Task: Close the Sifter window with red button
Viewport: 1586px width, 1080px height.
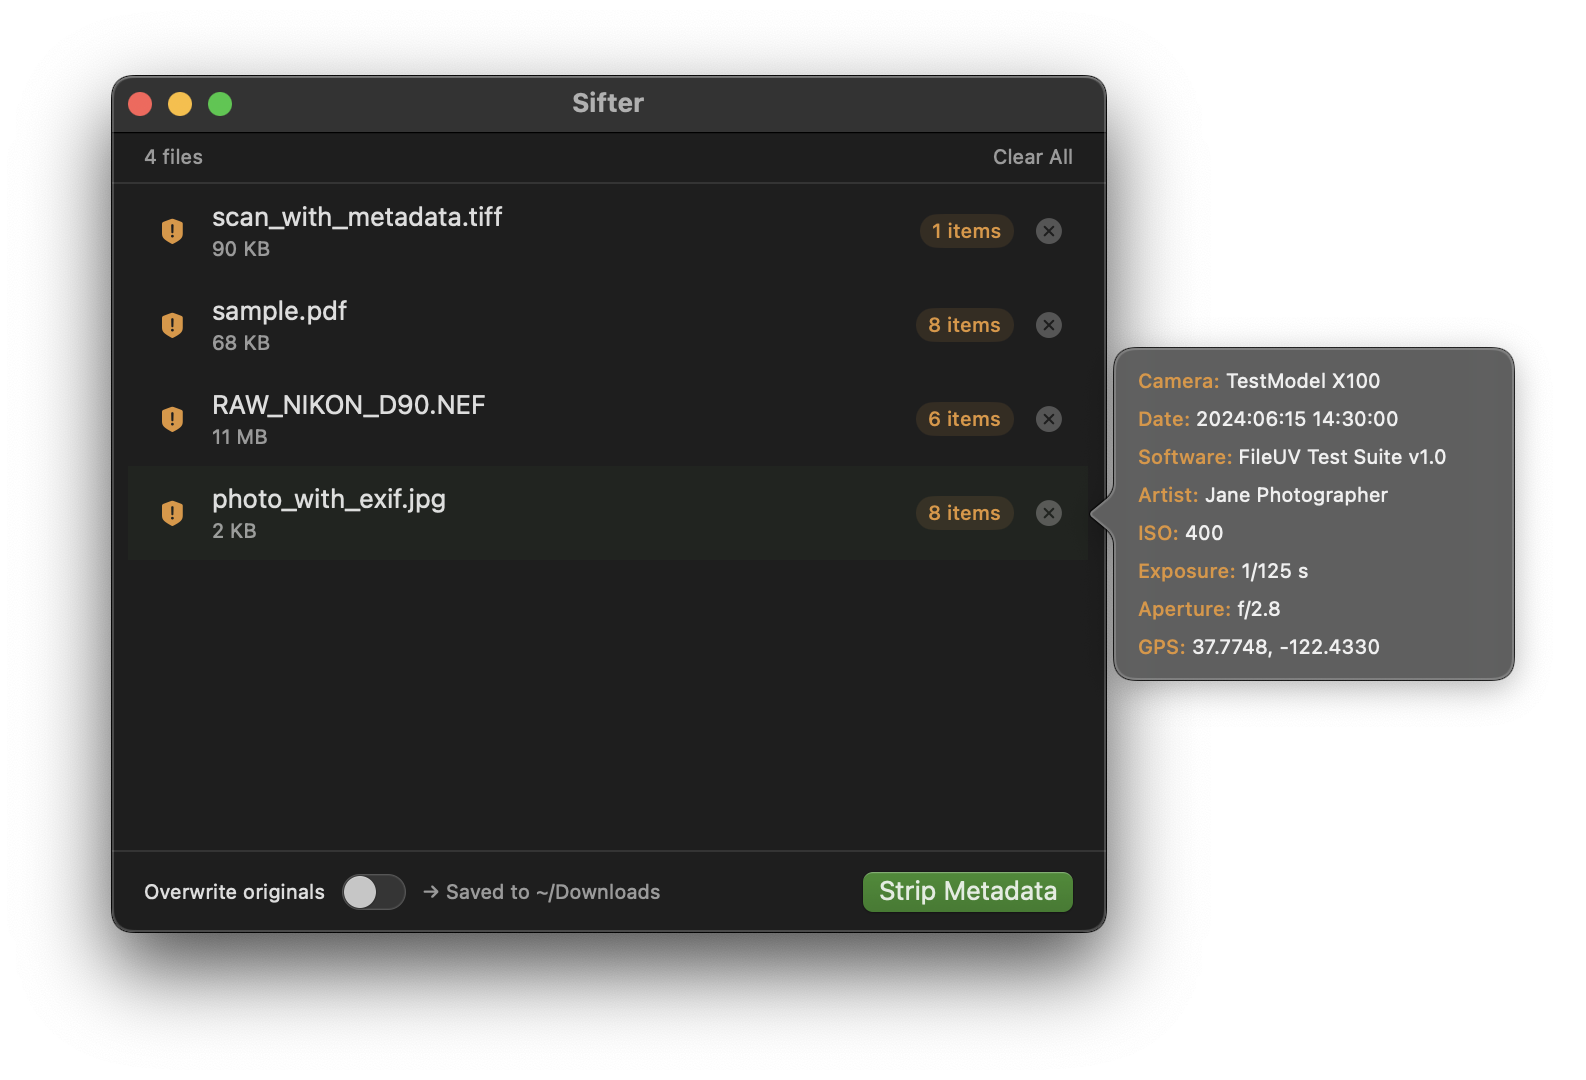Action: tap(140, 104)
